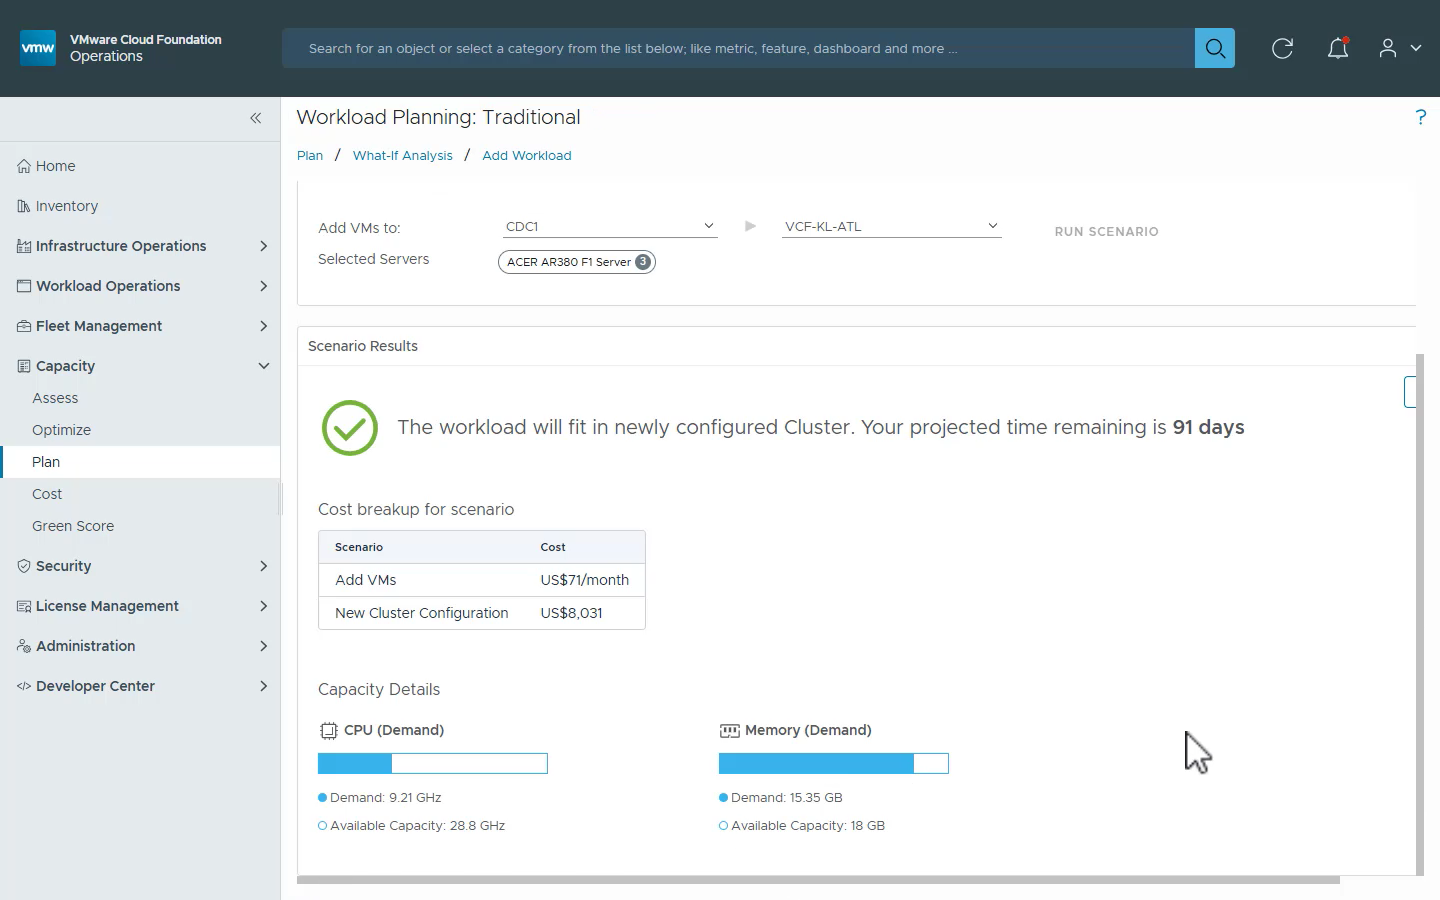Collapse the sidebar with double-chevron icon

coord(255,118)
